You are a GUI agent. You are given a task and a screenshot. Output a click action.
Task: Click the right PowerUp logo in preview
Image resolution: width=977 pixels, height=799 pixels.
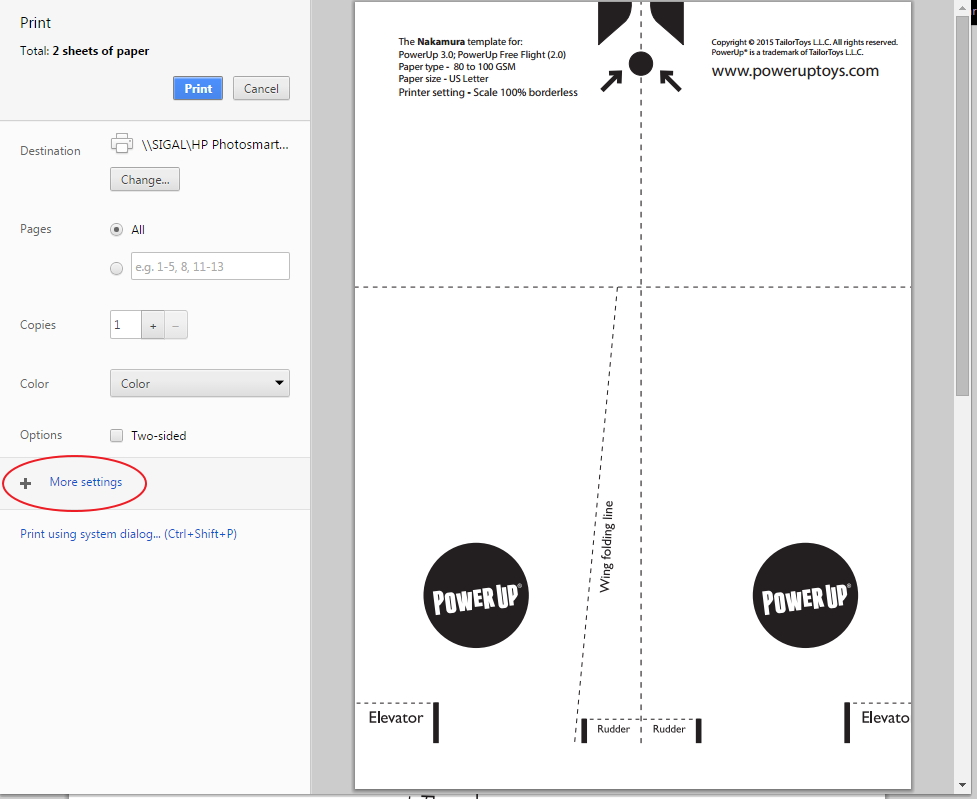804,596
